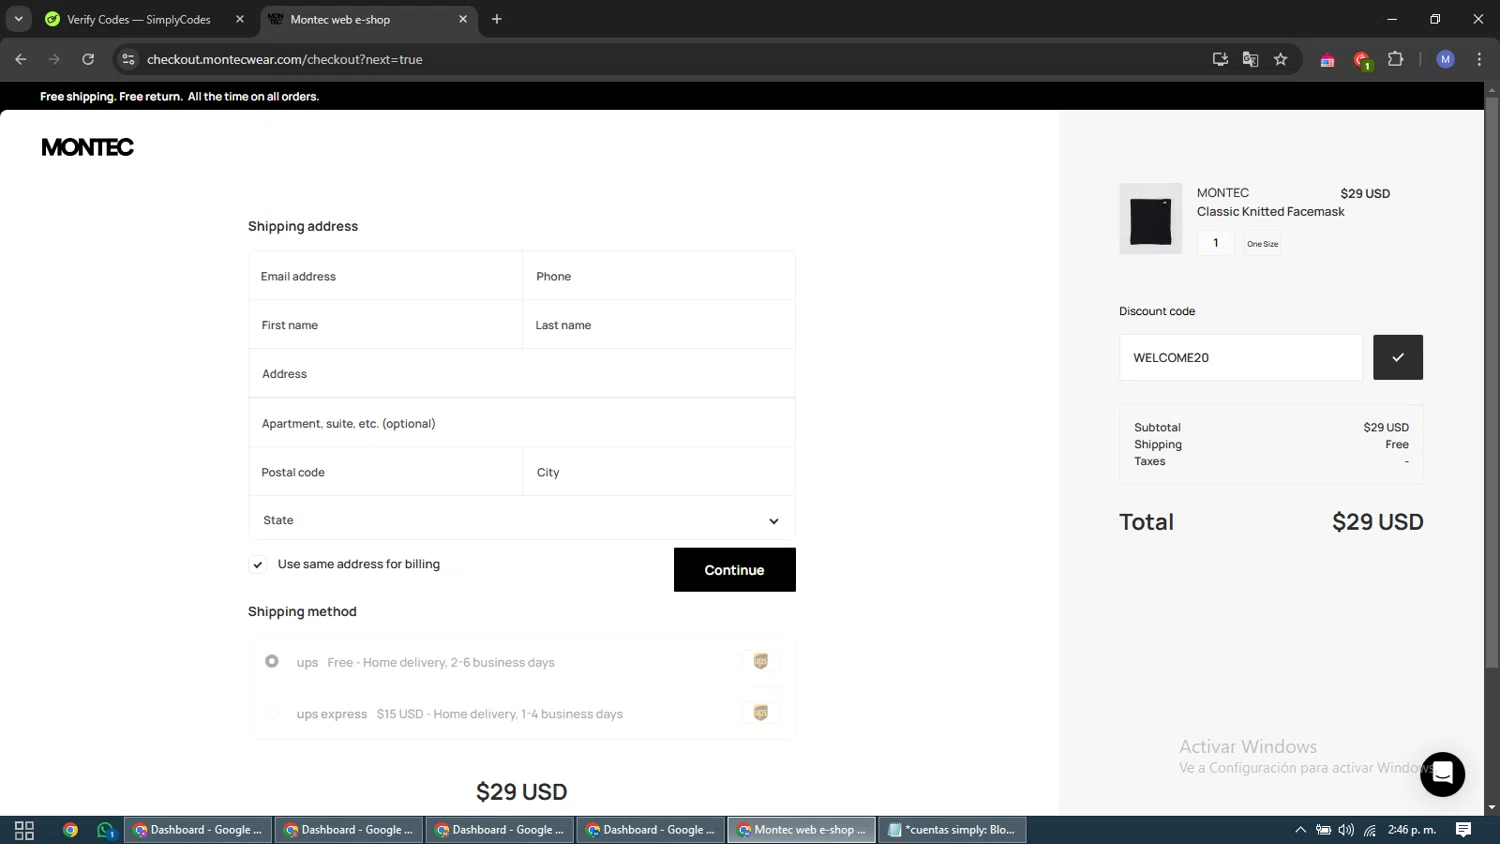Click Classic Knitted Facemask product name

pyautogui.click(x=1271, y=211)
